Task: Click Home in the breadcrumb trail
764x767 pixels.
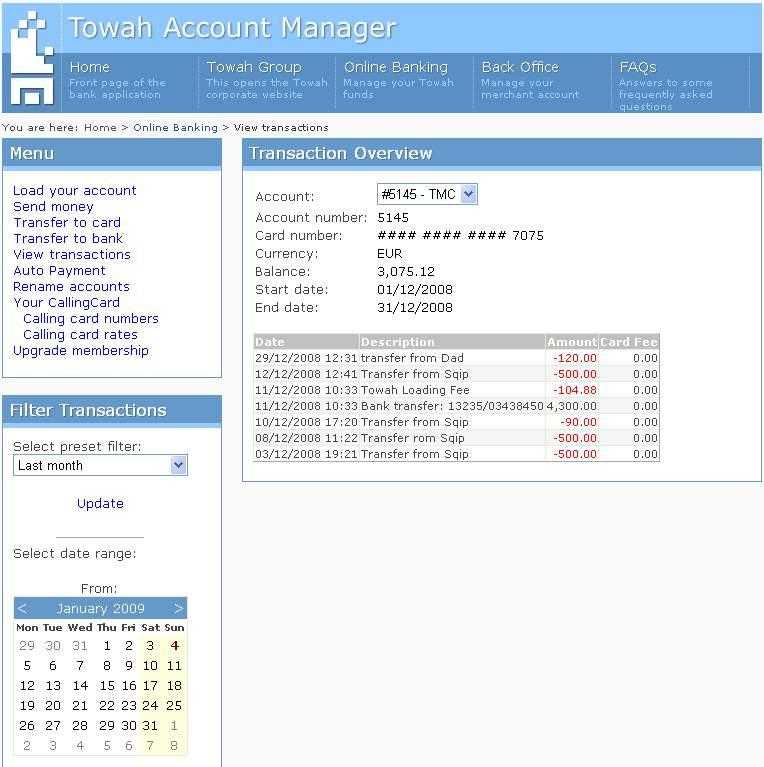Action: pyautogui.click(x=100, y=127)
